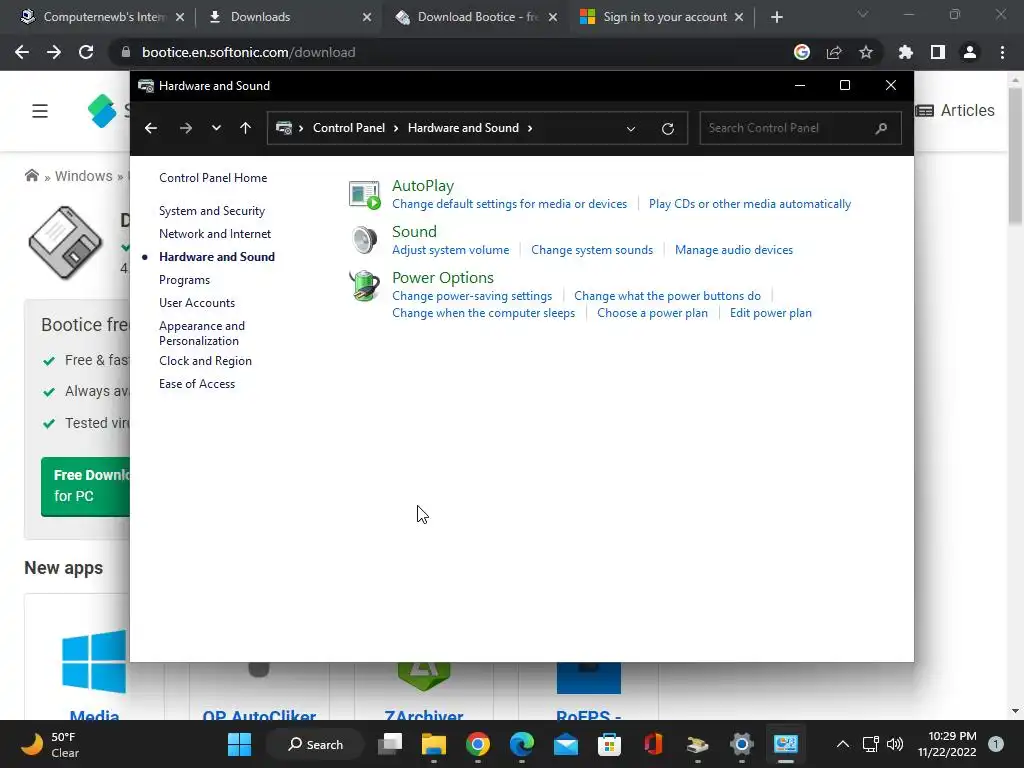
Task: Close the Downloads tab
Action: 367,17
